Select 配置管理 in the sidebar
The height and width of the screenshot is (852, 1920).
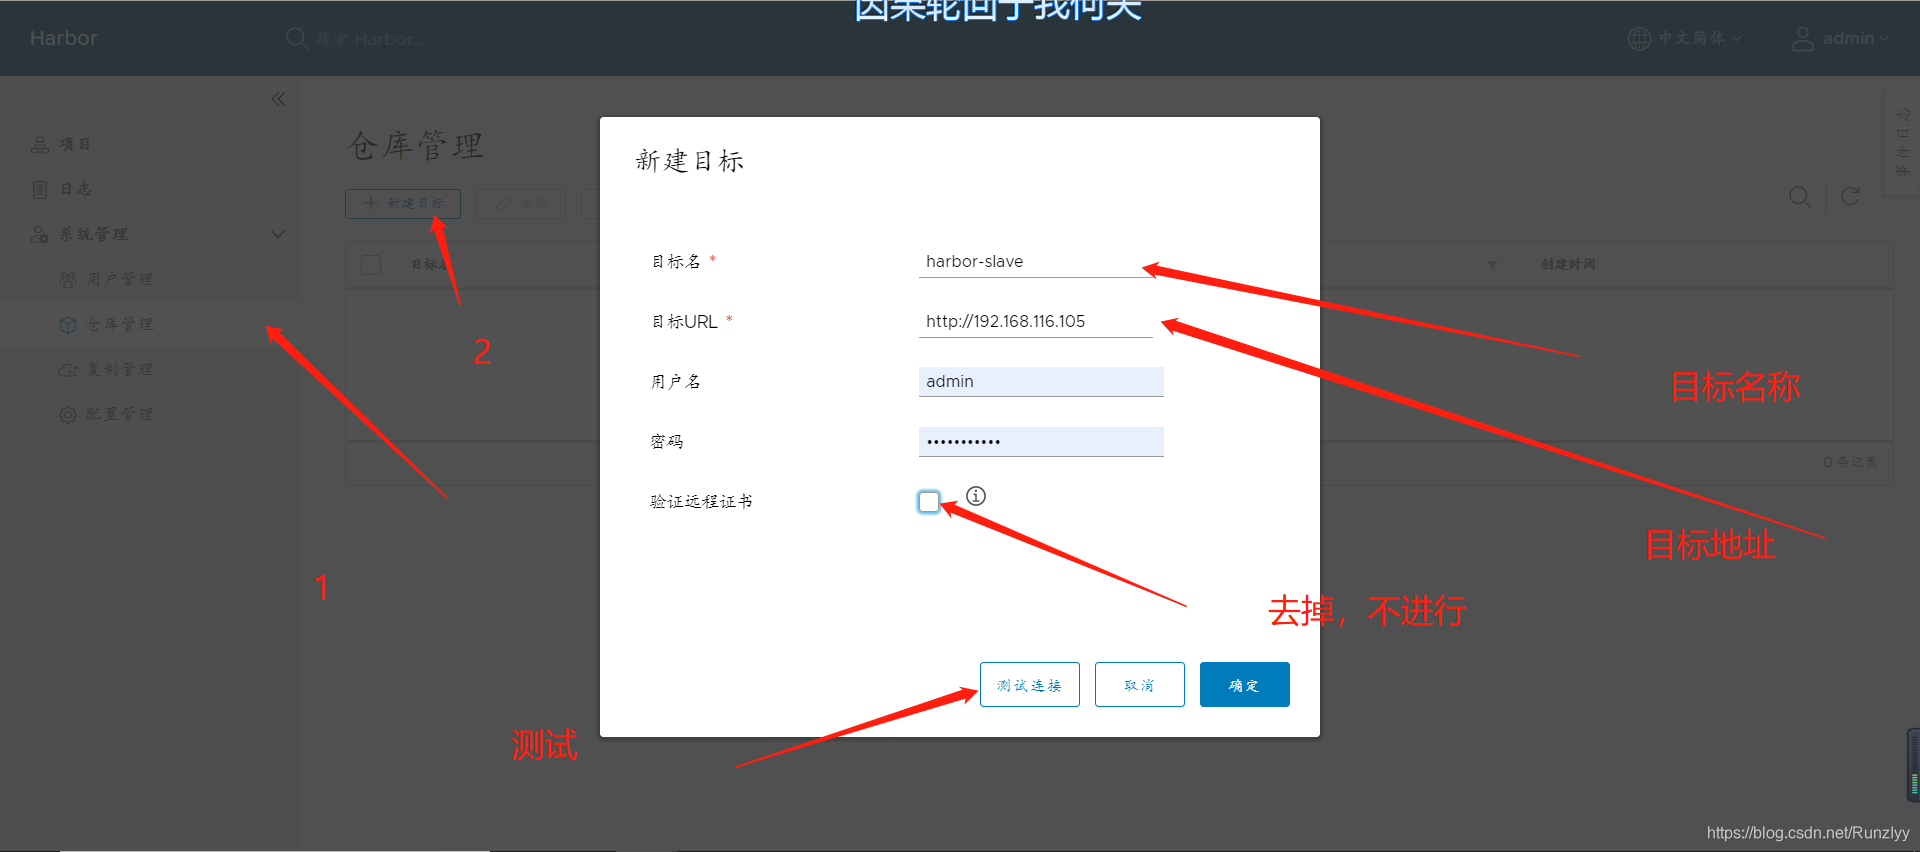coord(120,414)
